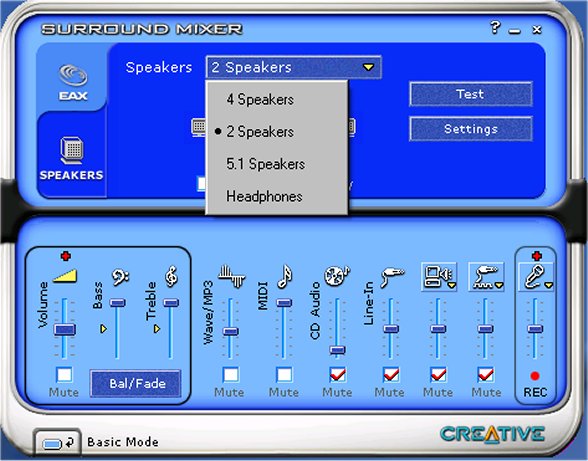The width and height of the screenshot is (588, 461).
Task: Click the Treble slider handle
Action: (171, 303)
